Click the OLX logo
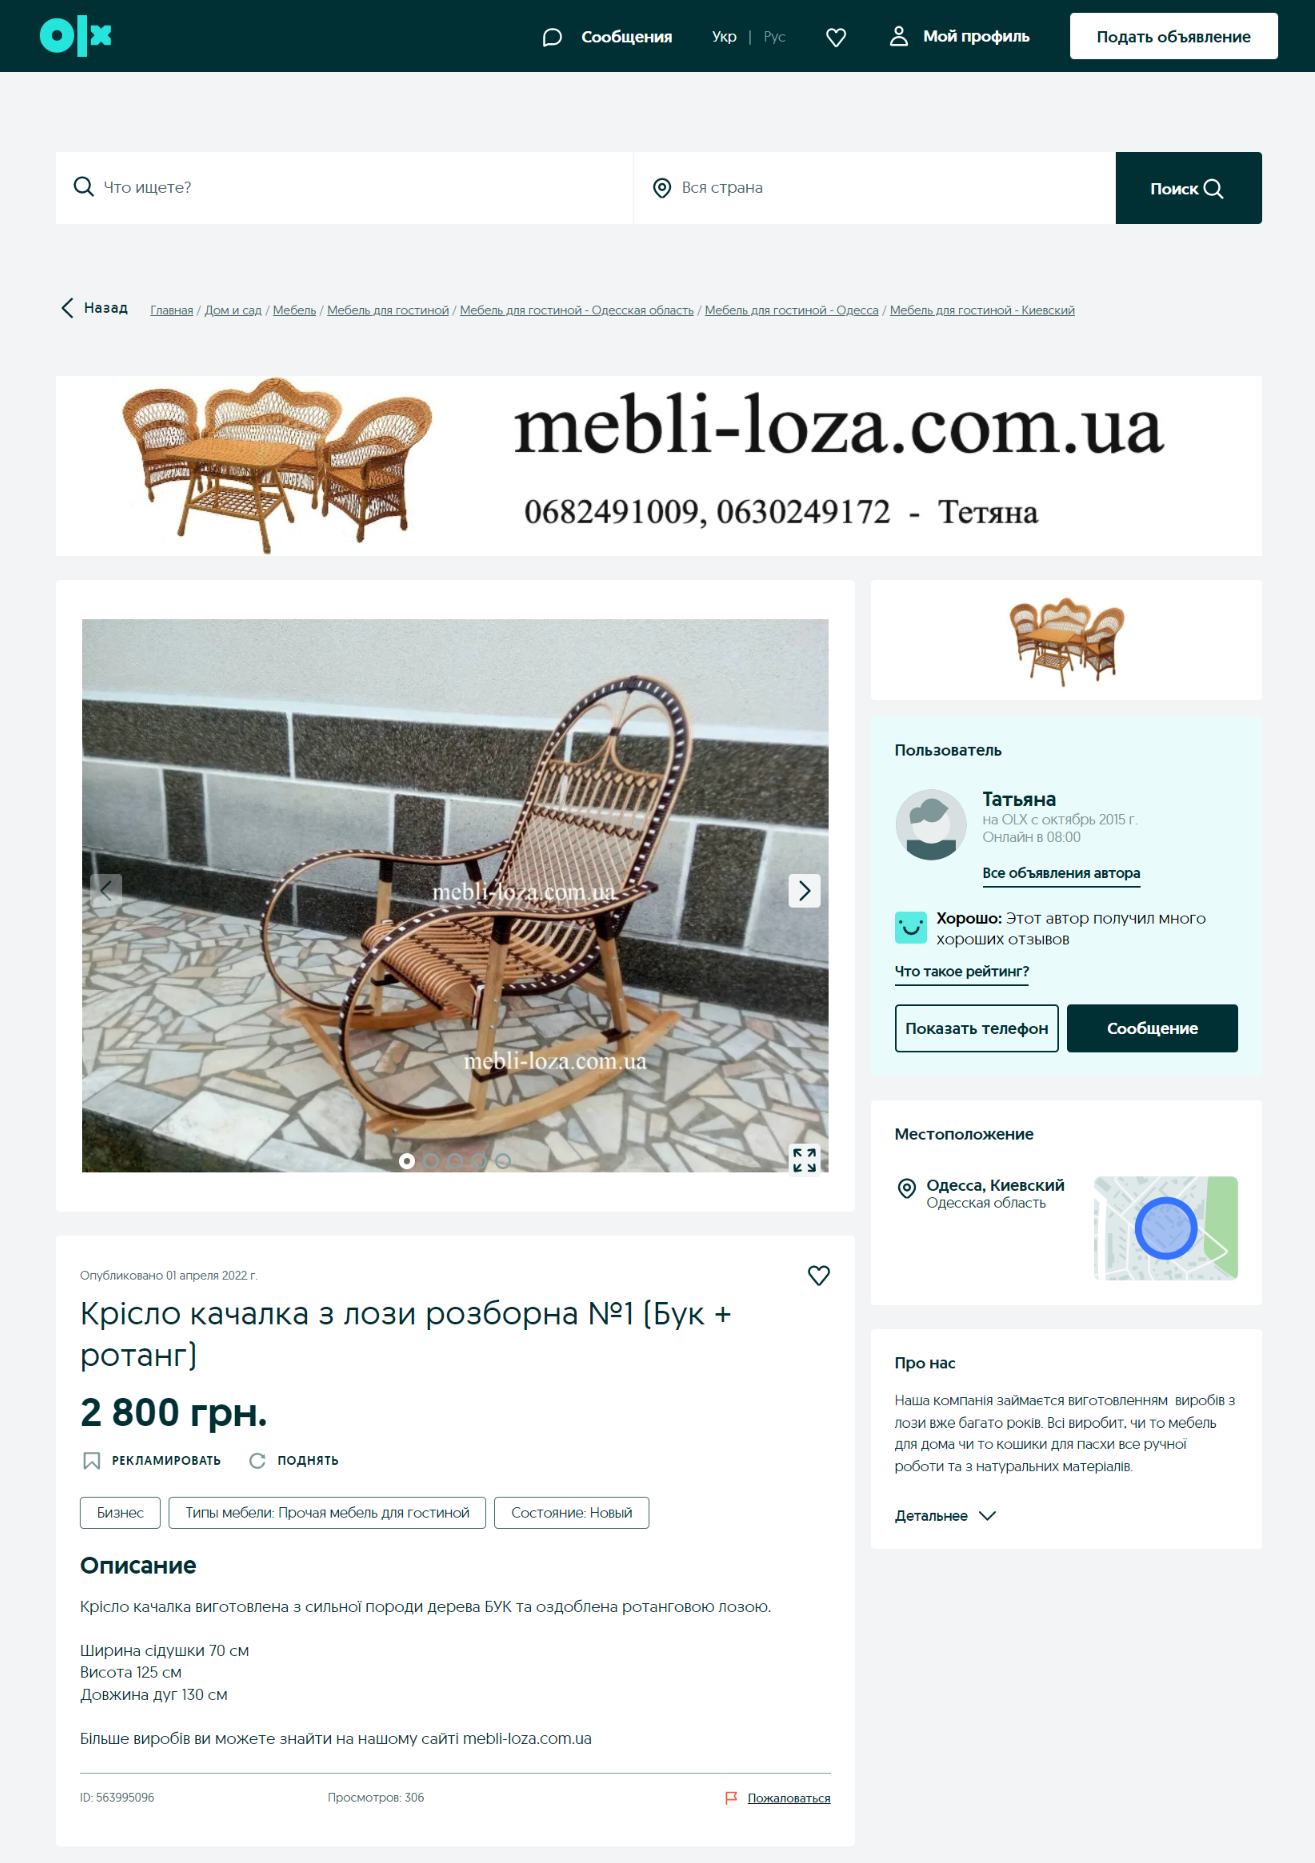The width and height of the screenshot is (1315, 1863). [x=76, y=36]
